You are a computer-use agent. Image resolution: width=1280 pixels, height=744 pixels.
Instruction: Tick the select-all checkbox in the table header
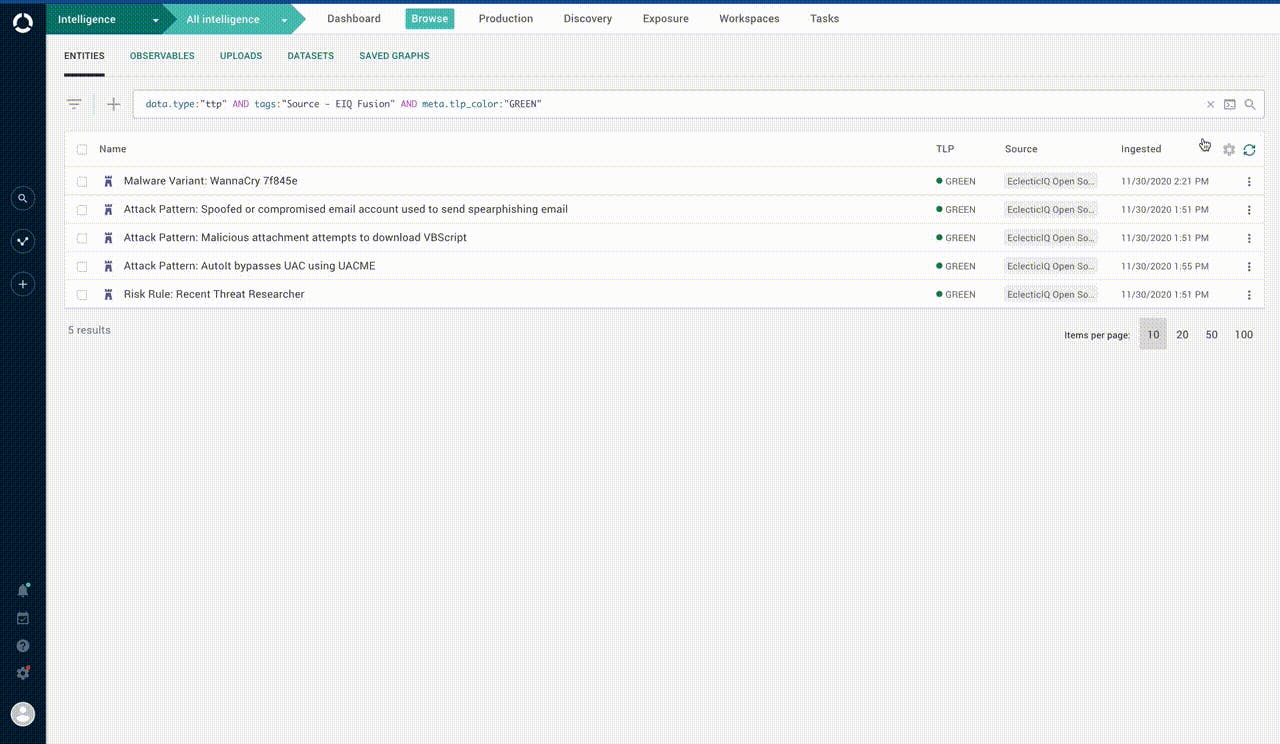pyautogui.click(x=82, y=149)
